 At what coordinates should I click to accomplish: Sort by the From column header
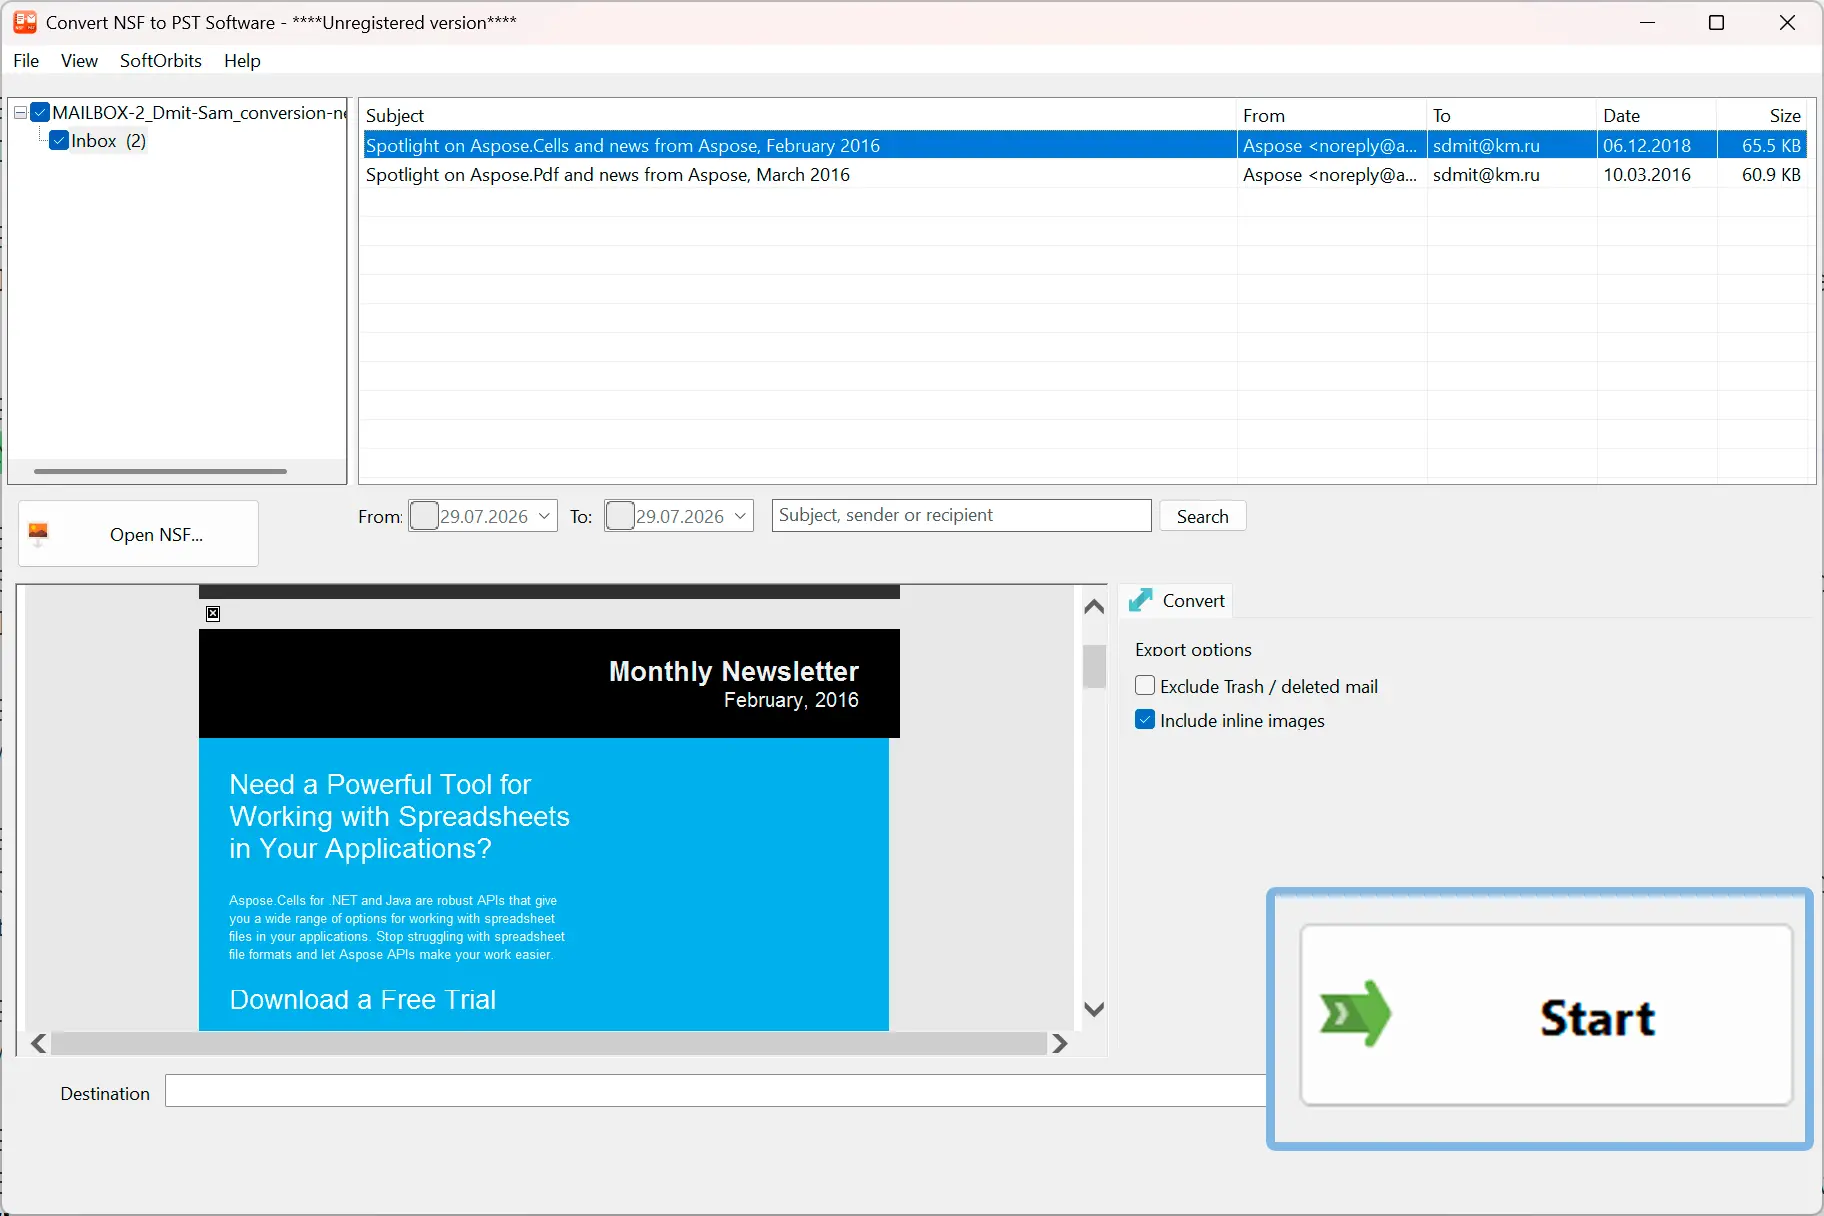[x=1332, y=115]
